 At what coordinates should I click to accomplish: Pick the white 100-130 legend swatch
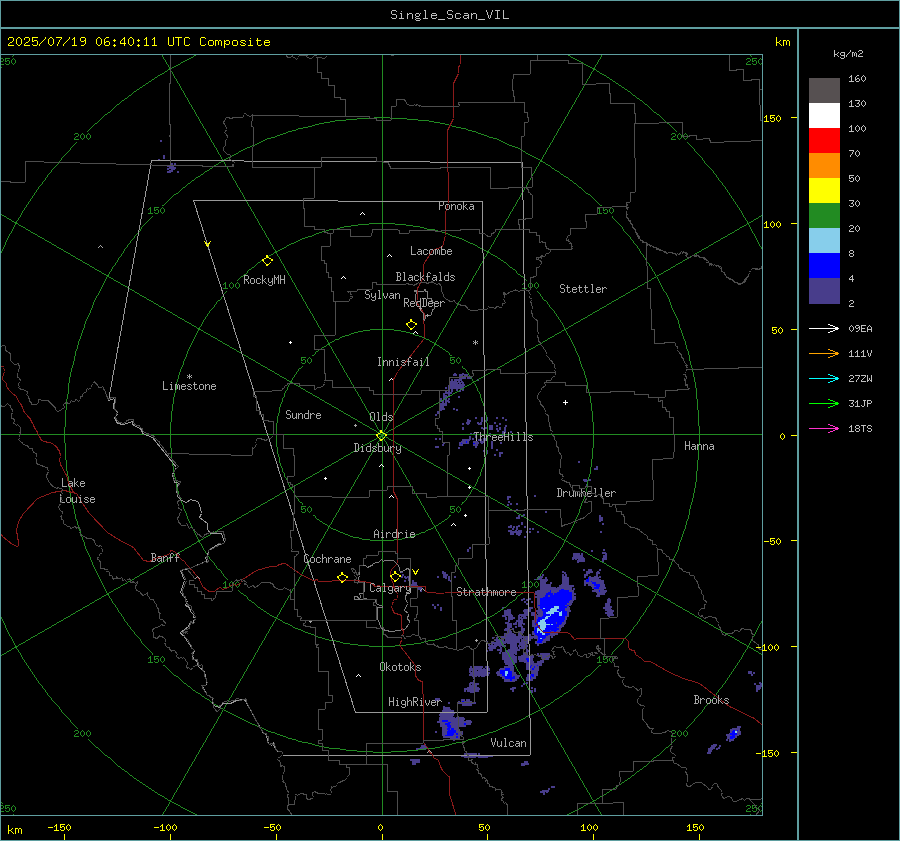[824, 116]
